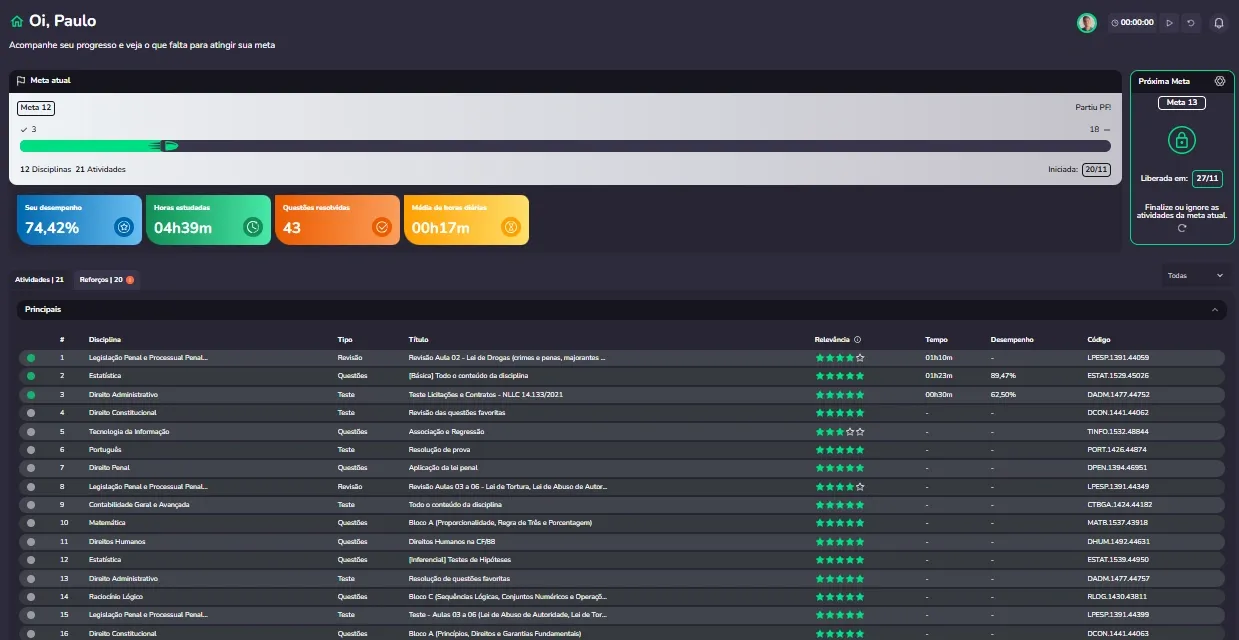
Task: Sort by the Tipo column header
Action: coord(345,340)
